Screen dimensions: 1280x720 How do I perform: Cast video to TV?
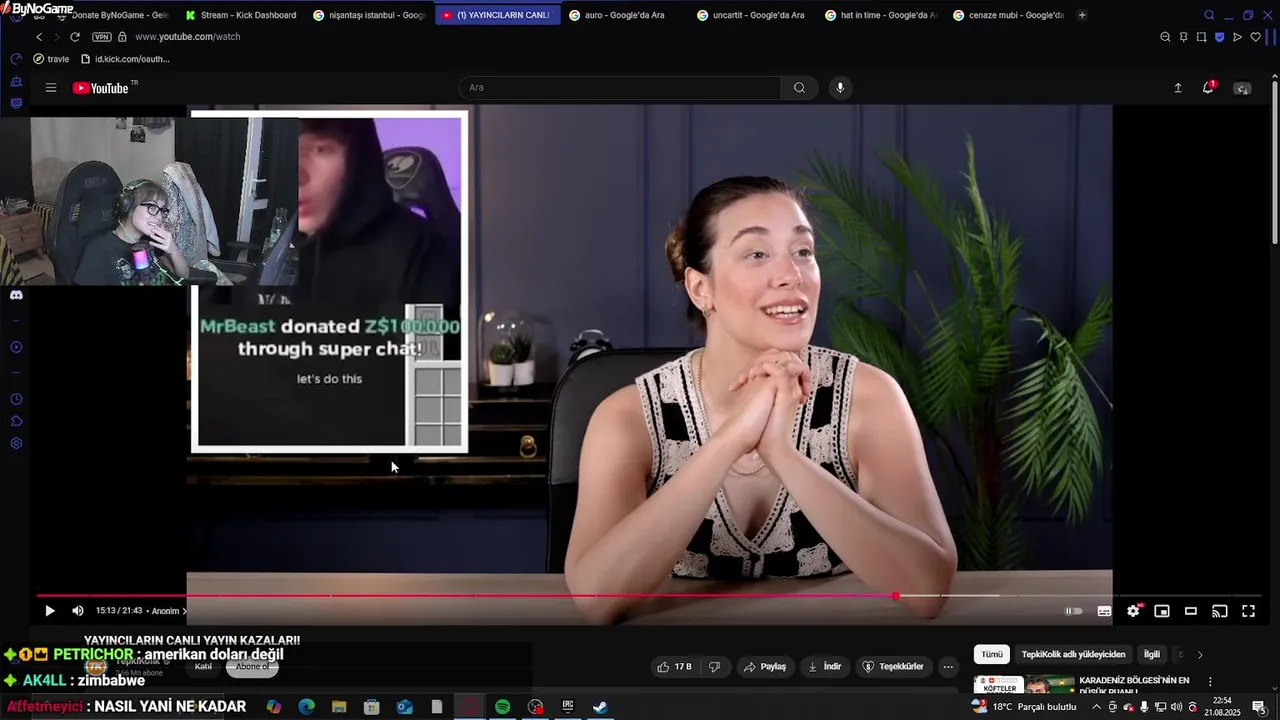point(1220,611)
